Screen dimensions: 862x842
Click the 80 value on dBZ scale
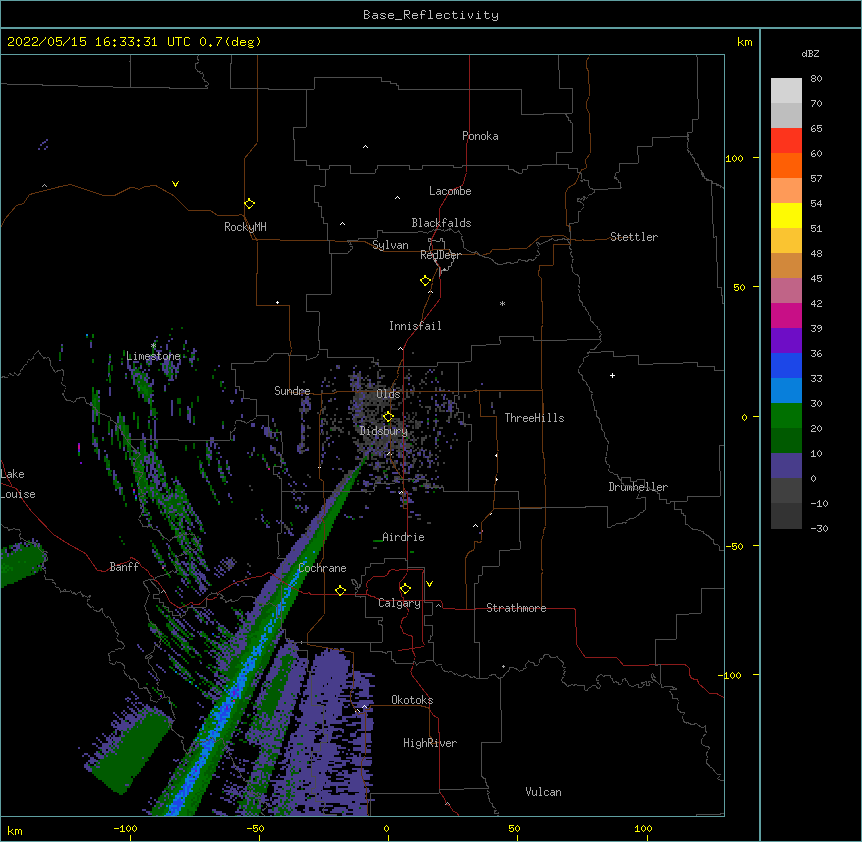[816, 79]
